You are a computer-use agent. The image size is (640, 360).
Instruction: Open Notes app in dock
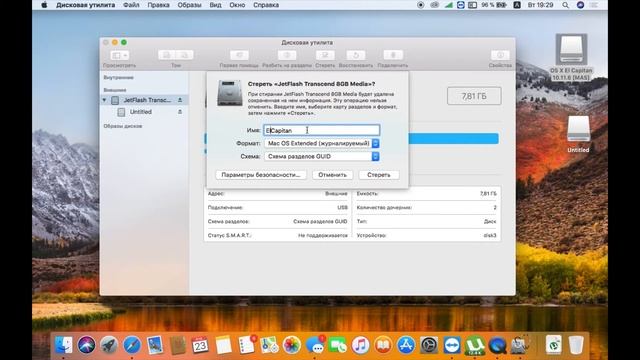point(223,345)
